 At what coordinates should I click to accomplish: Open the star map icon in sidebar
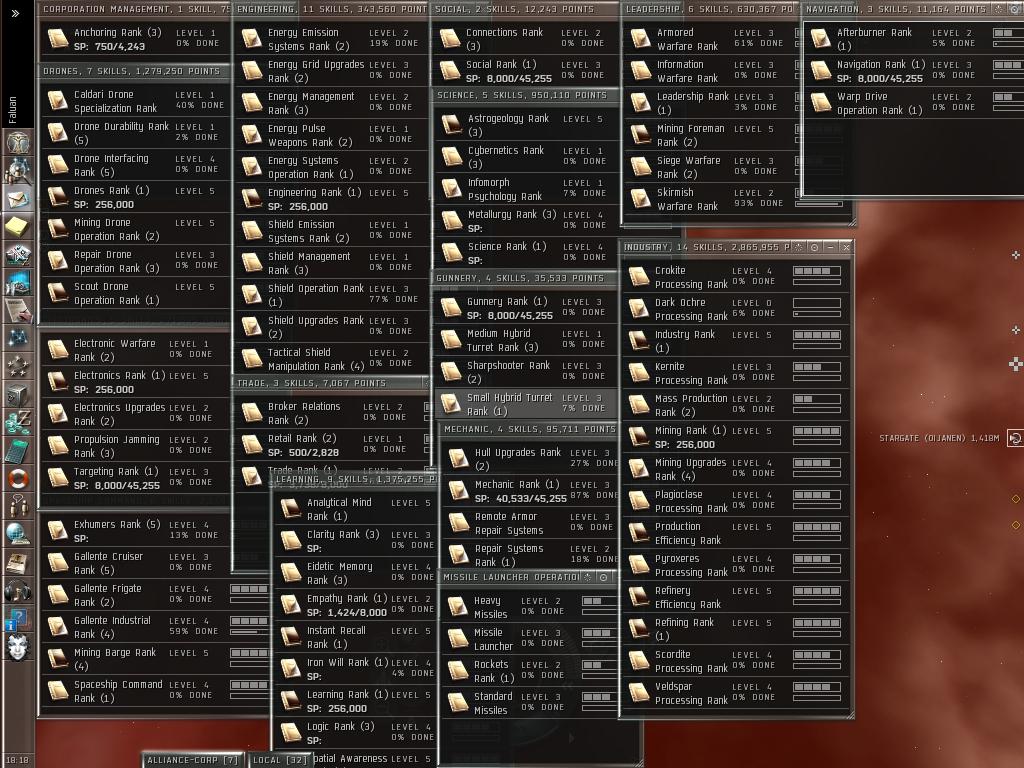[x=18, y=338]
